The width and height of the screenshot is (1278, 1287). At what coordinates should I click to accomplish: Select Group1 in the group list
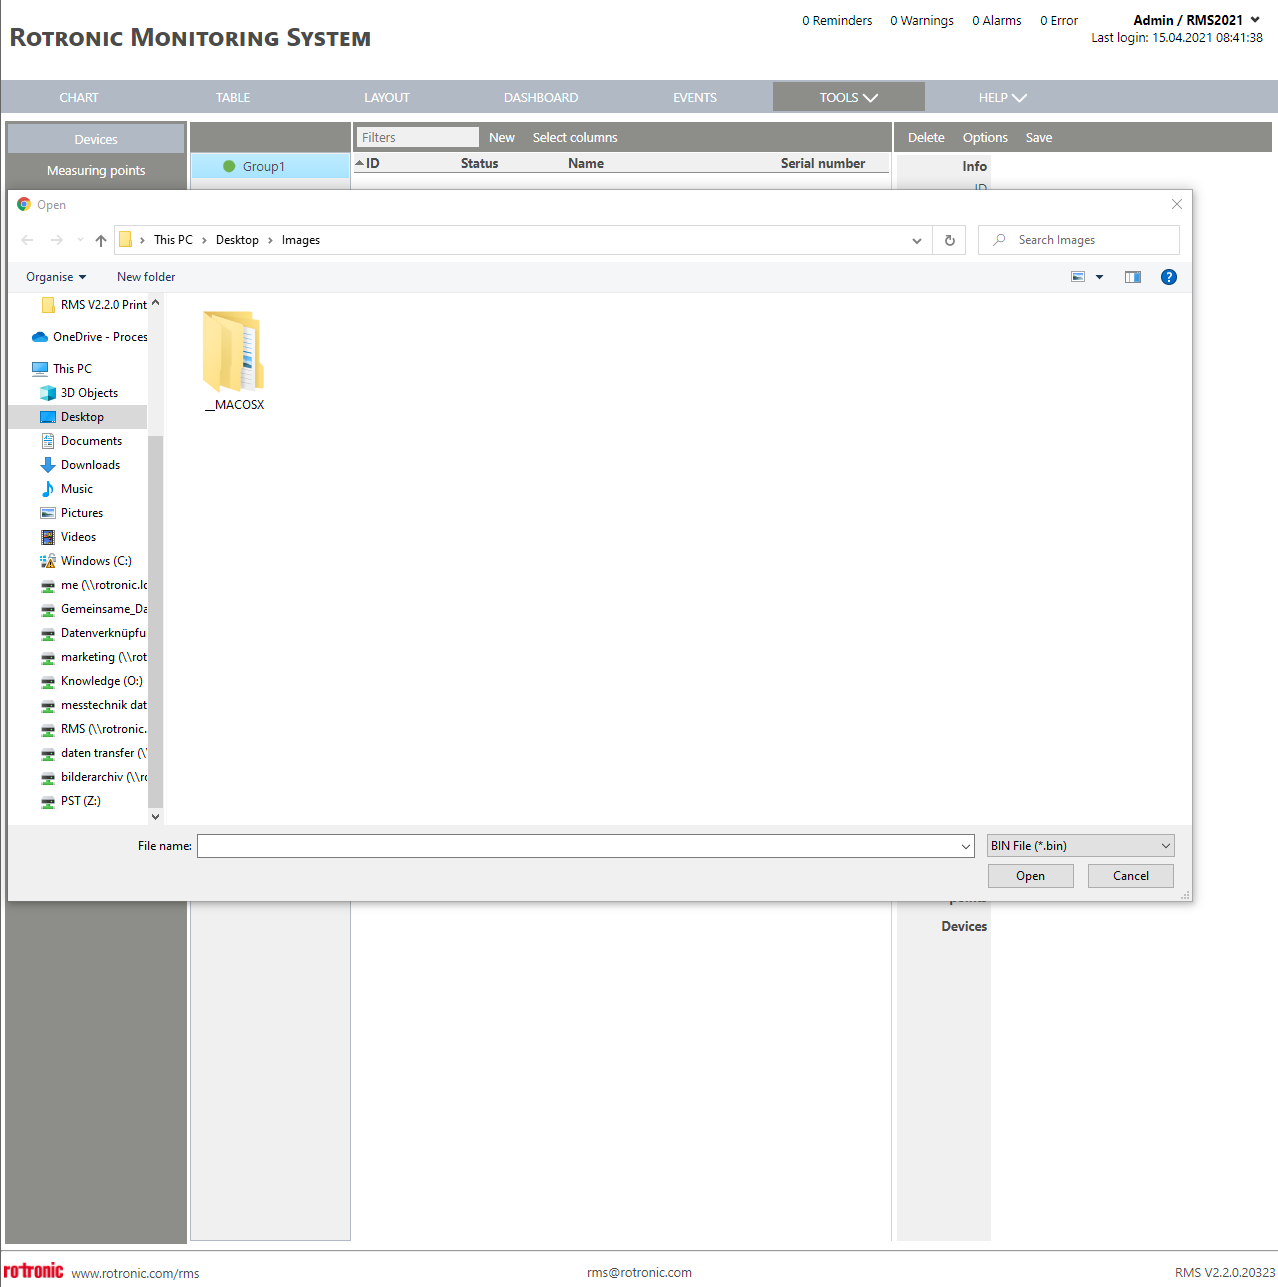270,166
